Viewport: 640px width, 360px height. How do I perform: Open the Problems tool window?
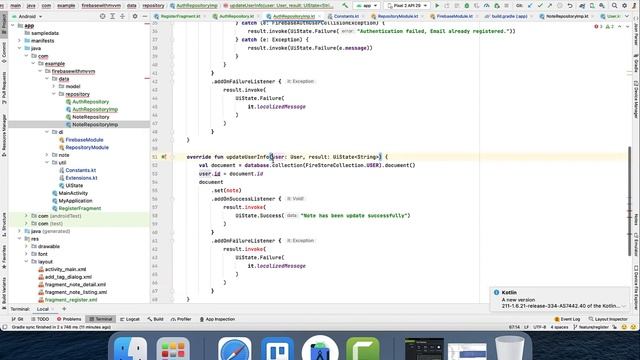(x=69, y=319)
